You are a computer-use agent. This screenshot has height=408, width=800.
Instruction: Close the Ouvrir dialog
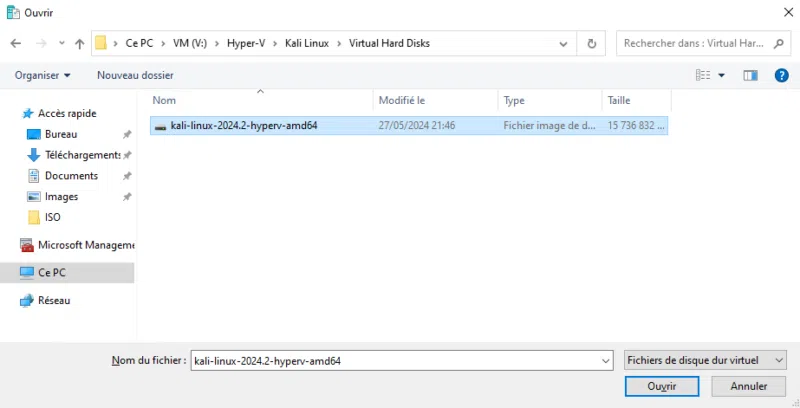pos(788,12)
